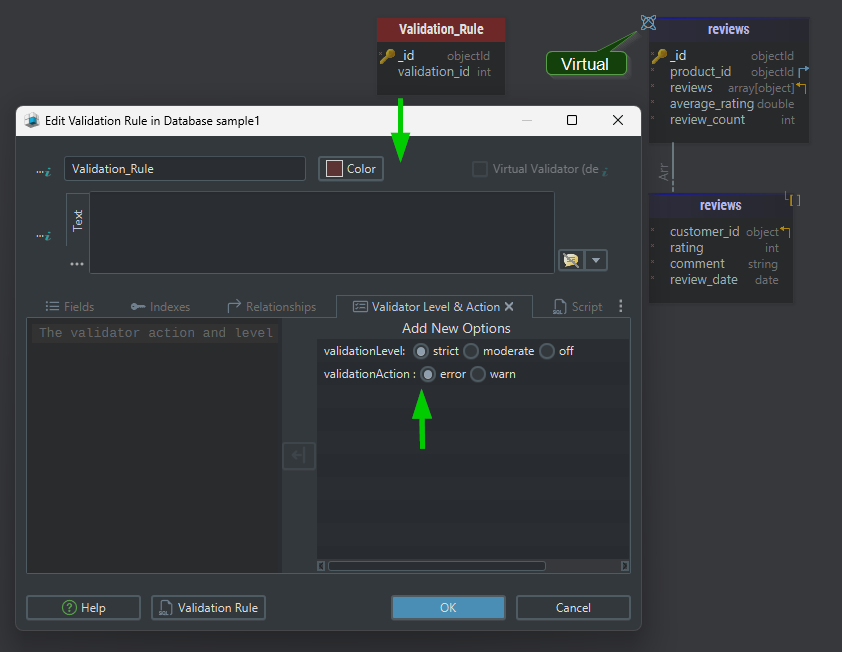Image resolution: width=842 pixels, height=652 pixels.
Task: Select the error validationAction option
Action: [428, 374]
